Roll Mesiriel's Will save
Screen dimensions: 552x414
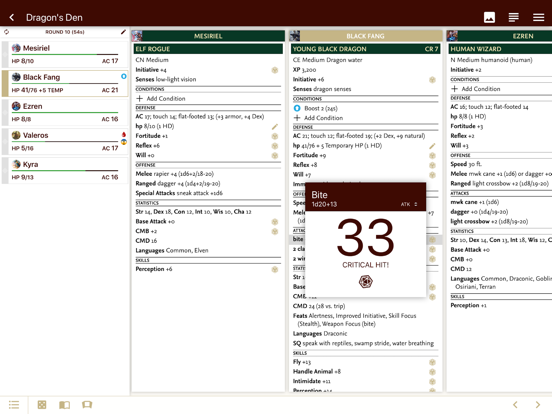(275, 156)
